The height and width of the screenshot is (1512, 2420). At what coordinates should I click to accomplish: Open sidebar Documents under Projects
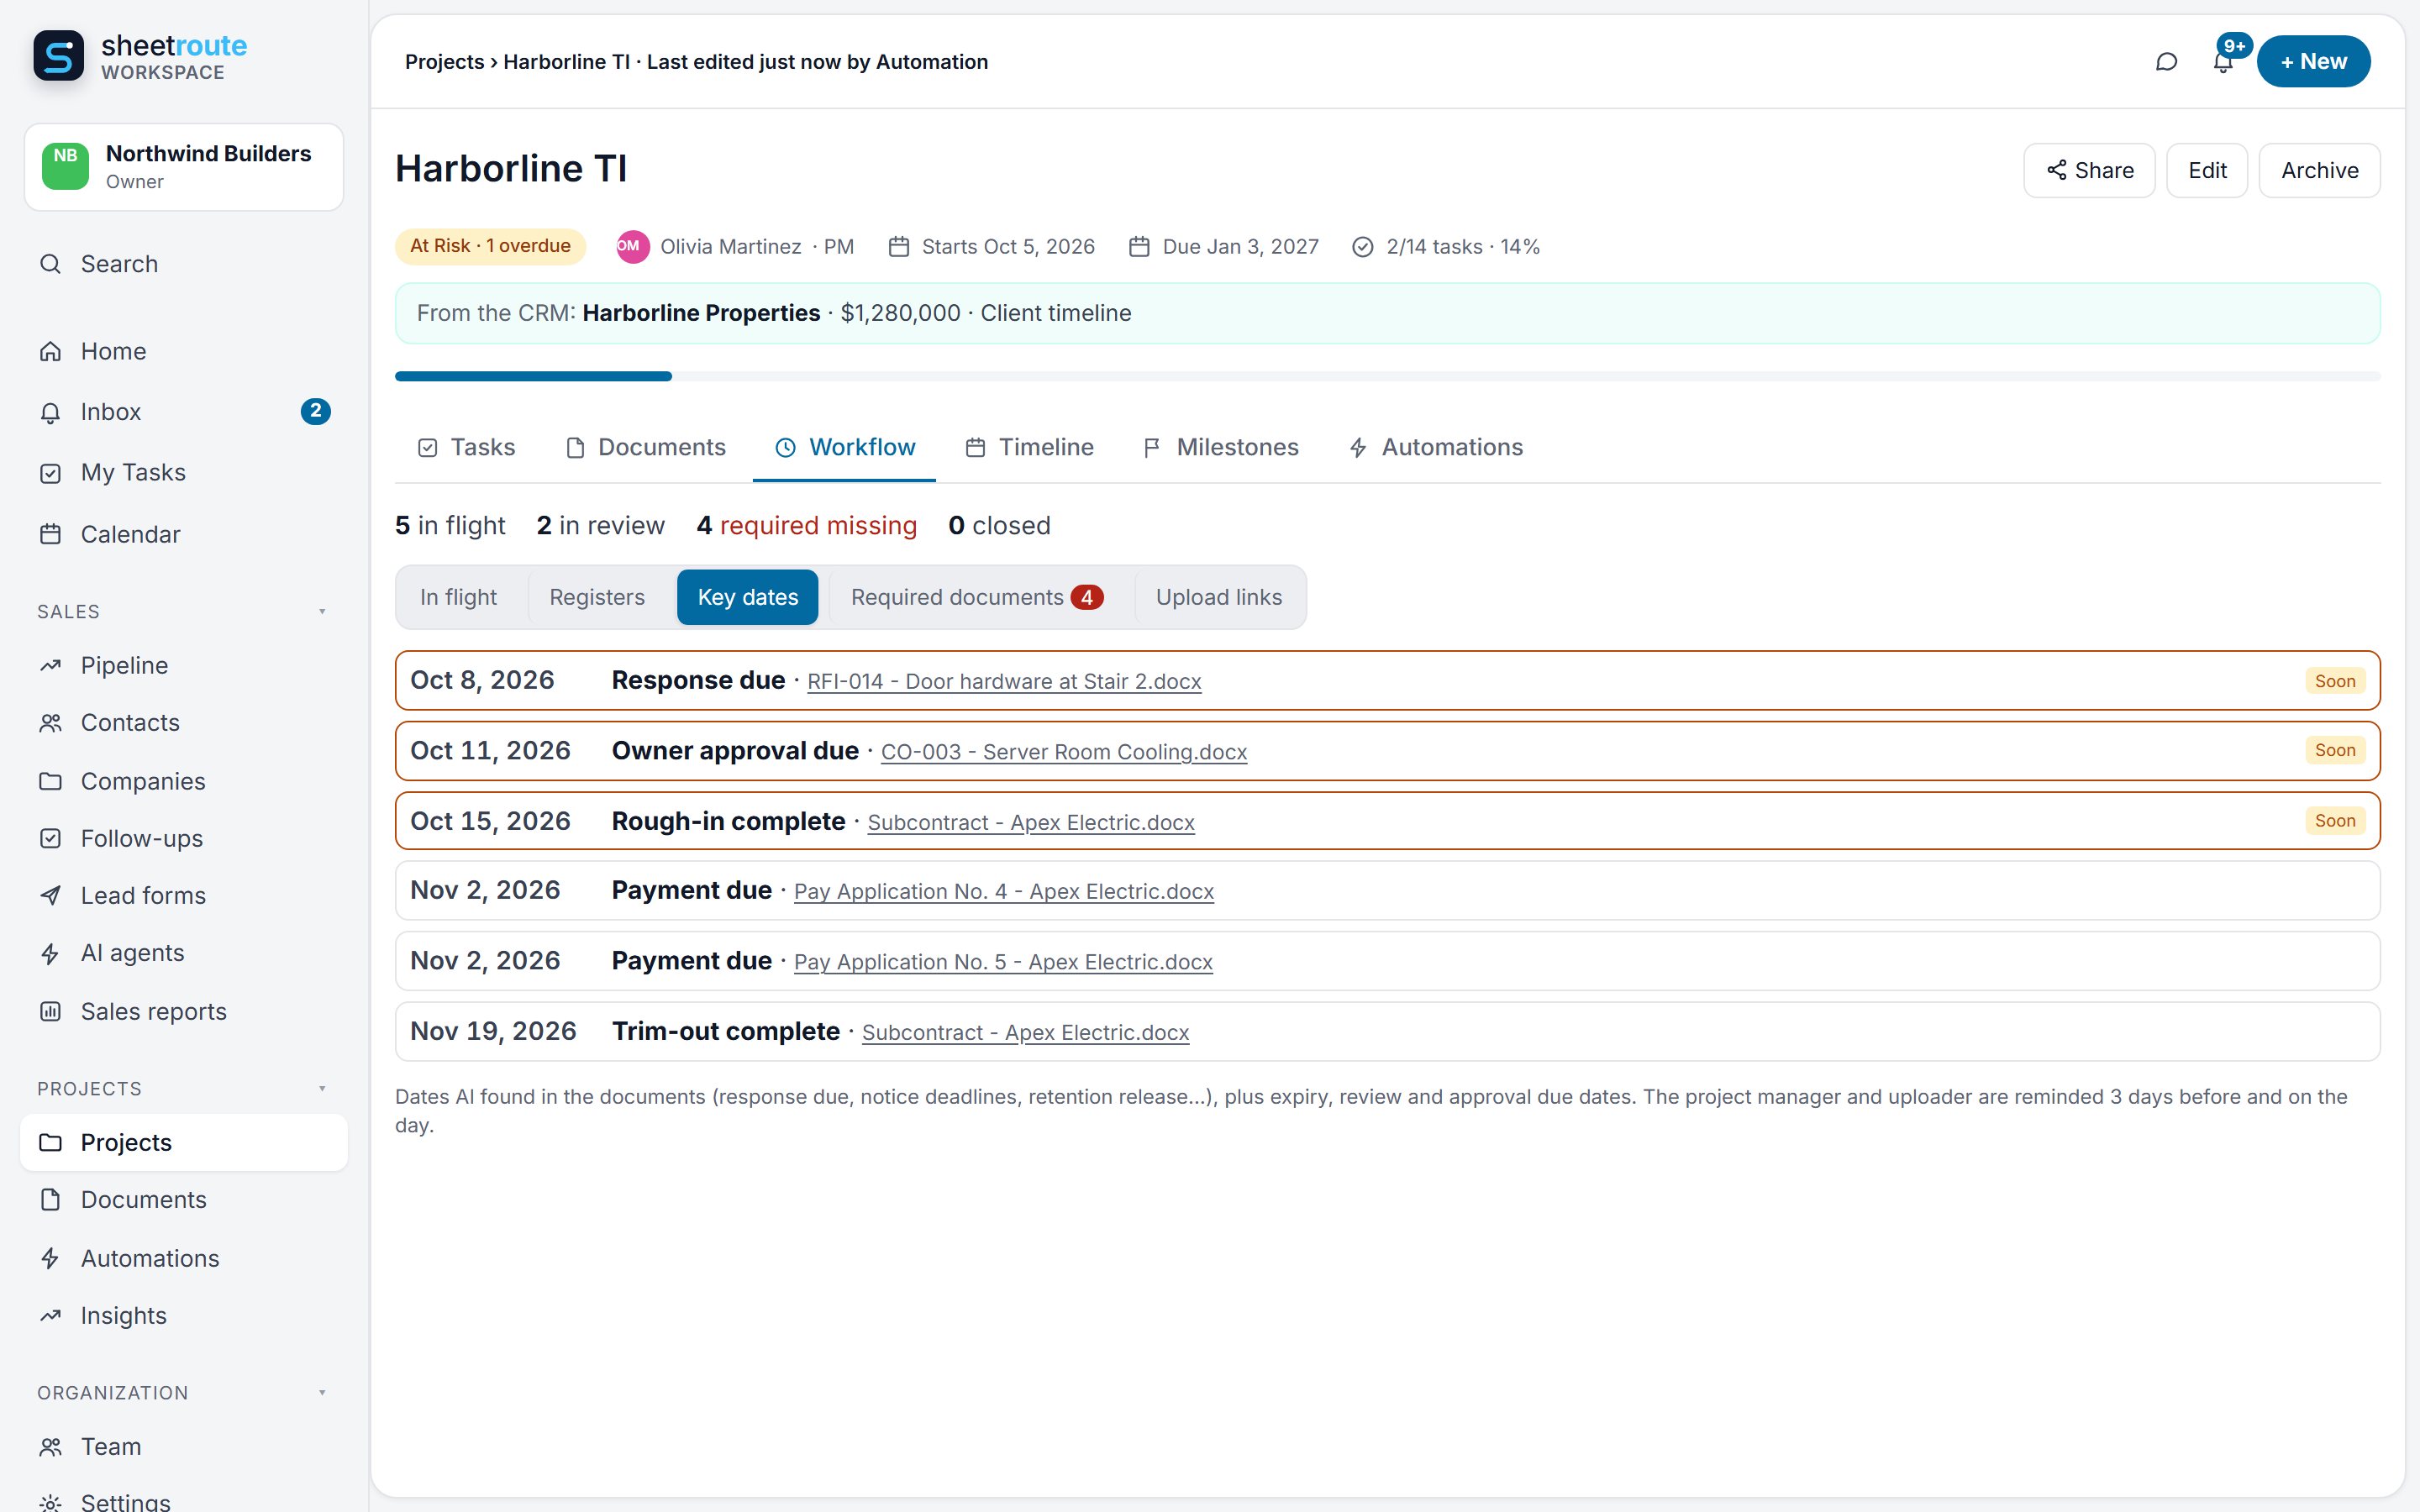184,1199
